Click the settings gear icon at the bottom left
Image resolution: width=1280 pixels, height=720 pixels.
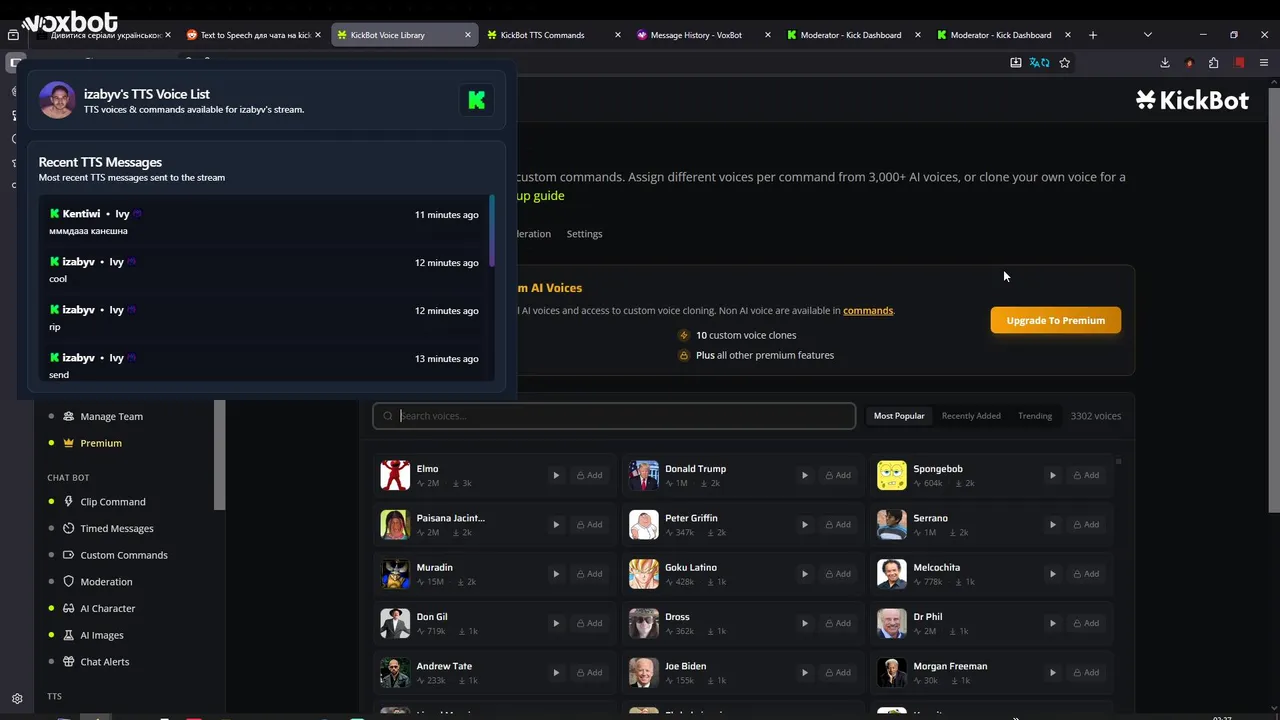(x=17, y=699)
